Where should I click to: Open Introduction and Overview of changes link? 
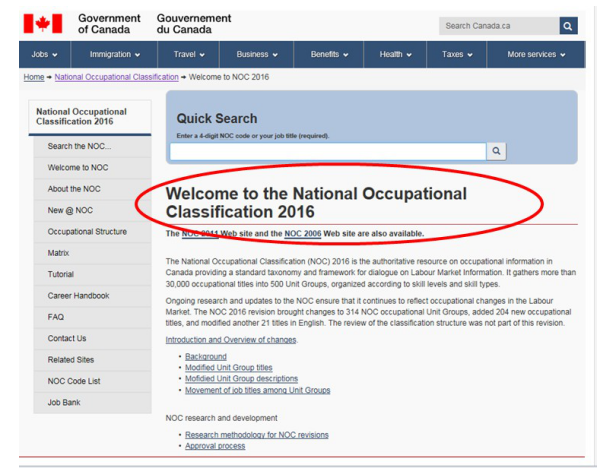[231, 340]
